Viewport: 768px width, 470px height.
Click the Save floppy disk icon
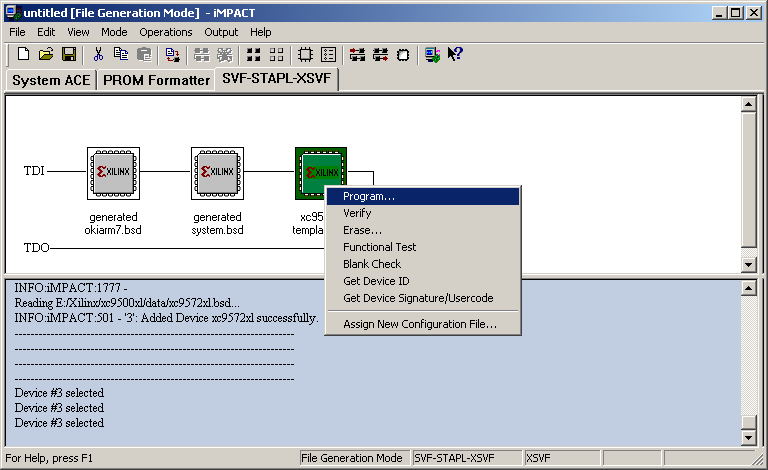pyautogui.click(x=69, y=54)
